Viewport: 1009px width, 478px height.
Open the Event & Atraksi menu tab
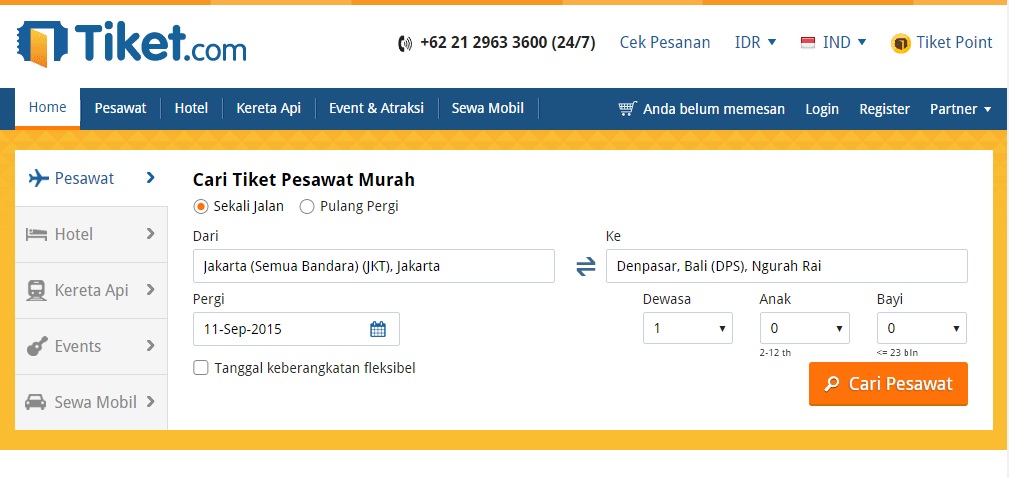coord(376,108)
